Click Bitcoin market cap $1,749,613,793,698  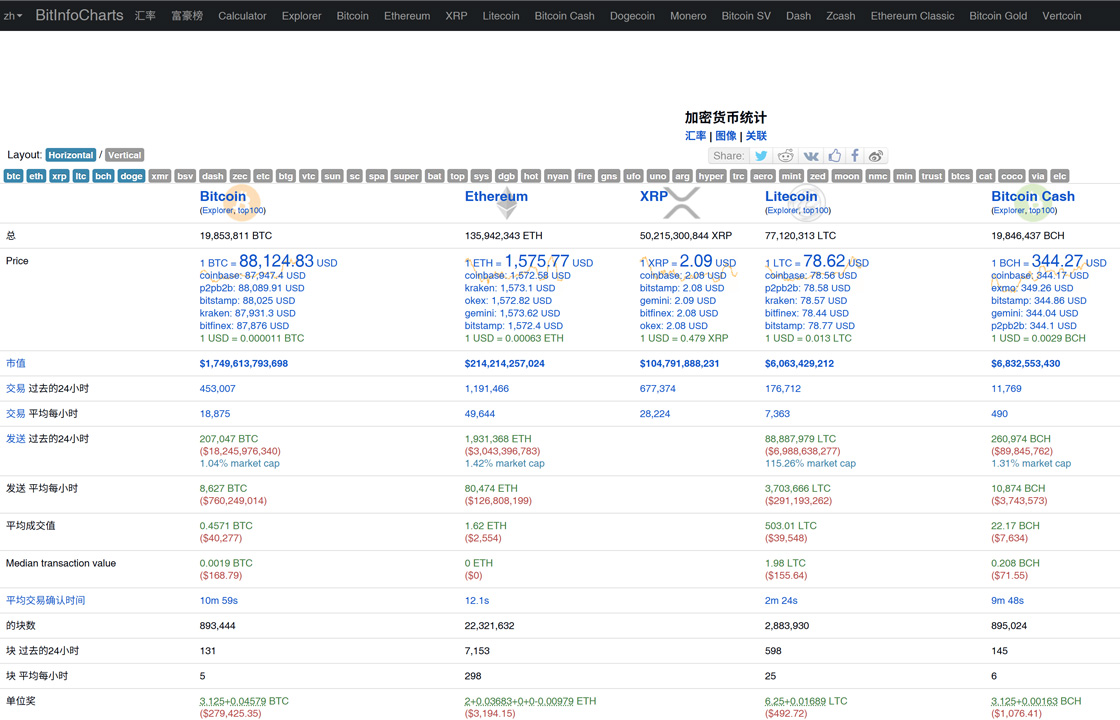244,364
